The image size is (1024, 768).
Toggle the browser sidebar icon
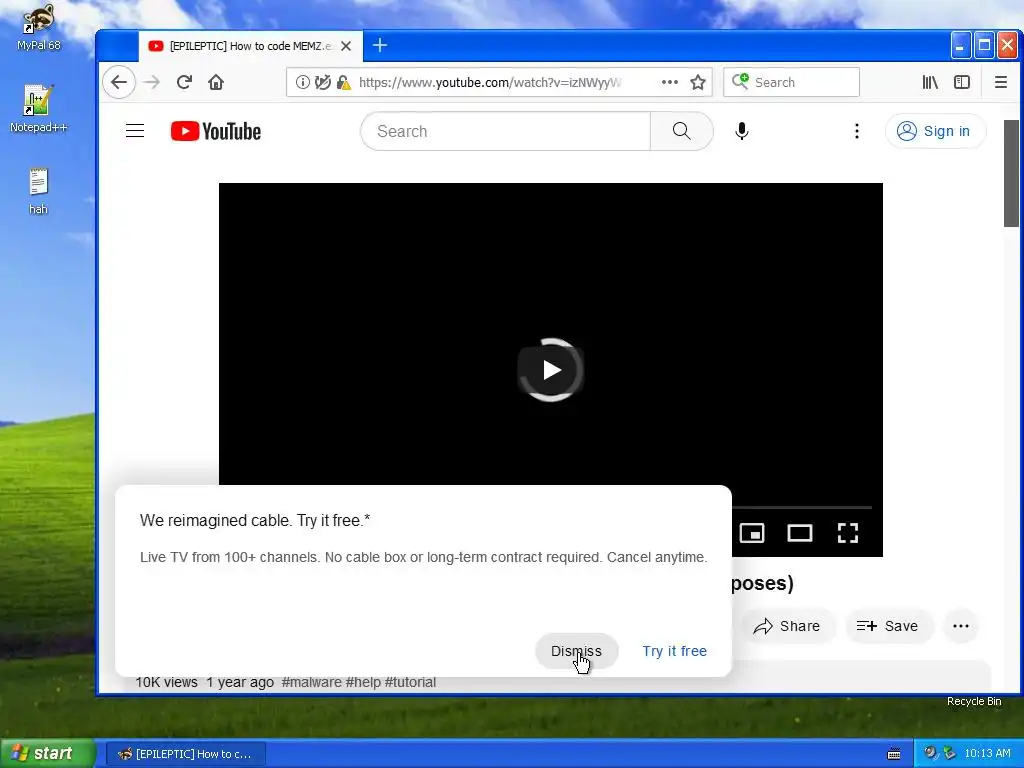coord(962,82)
